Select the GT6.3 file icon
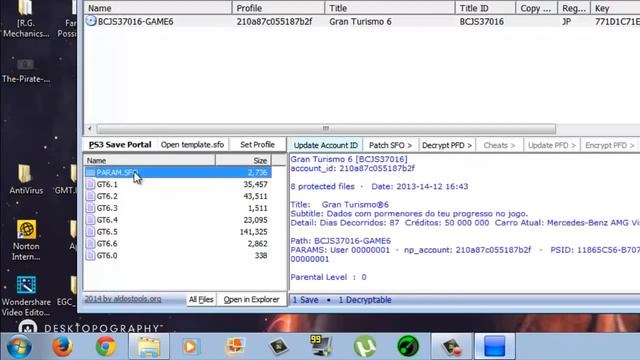 pyautogui.click(x=90, y=208)
